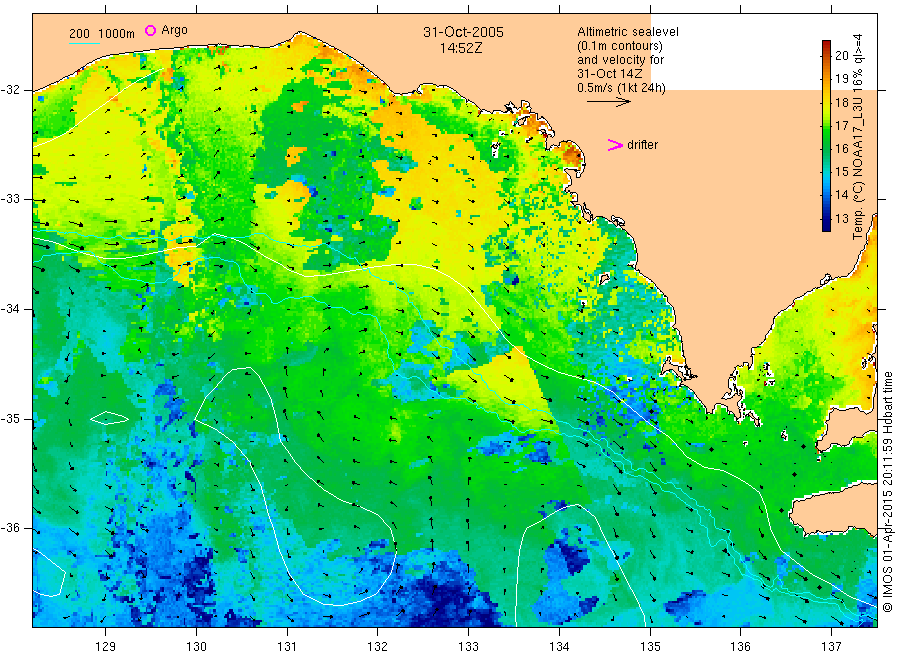This screenshot has height=660, width=900.
Task: Click the latitude label -36
Action: (10, 528)
